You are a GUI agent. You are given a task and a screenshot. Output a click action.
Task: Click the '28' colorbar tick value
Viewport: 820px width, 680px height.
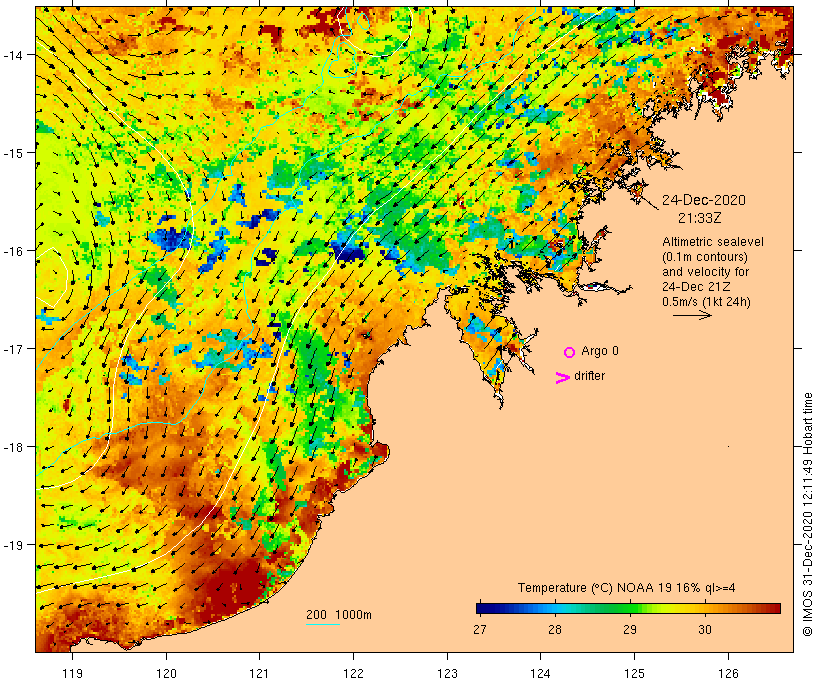[555, 630]
